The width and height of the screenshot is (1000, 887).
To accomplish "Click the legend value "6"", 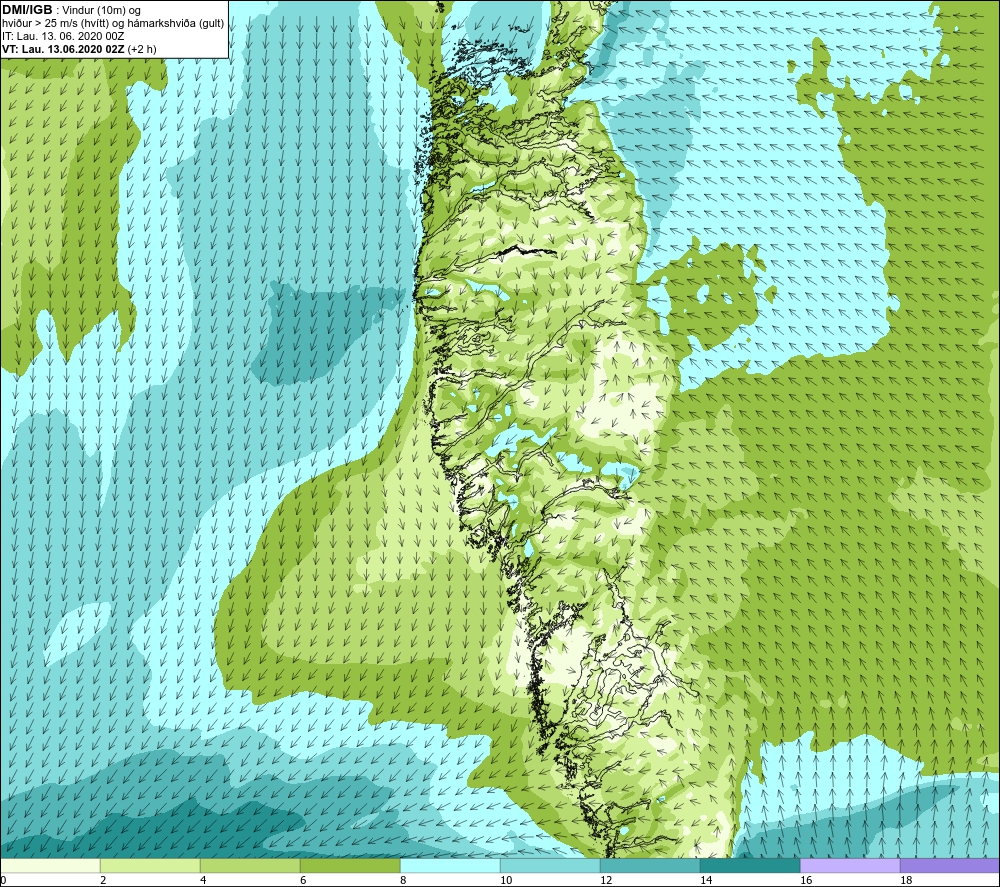I will tap(303, 880).
